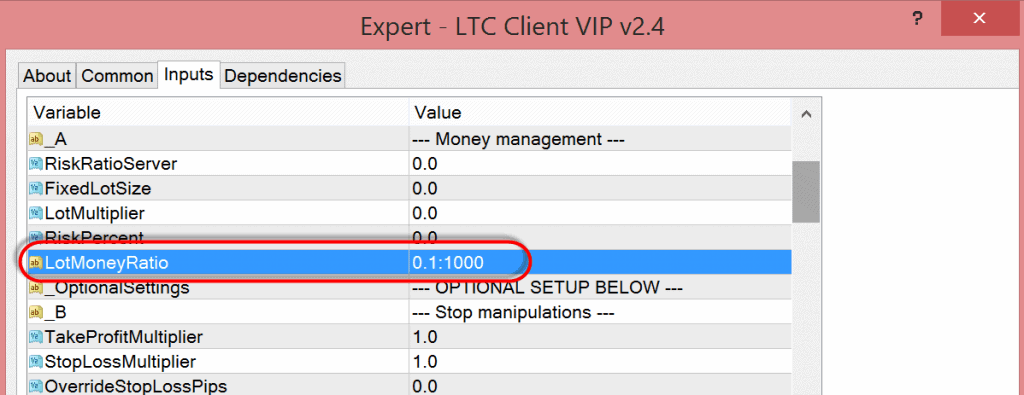Switch to the About tab
Screen dimensions: 1024x395
(x=47, y=76)
